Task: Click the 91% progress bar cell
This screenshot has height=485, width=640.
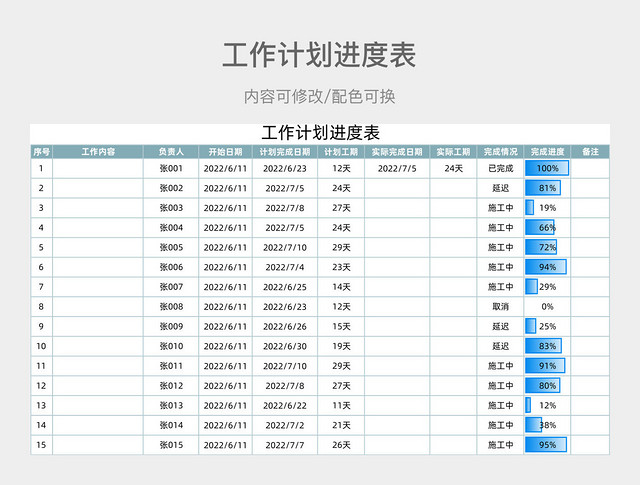Action: (547, 366)
